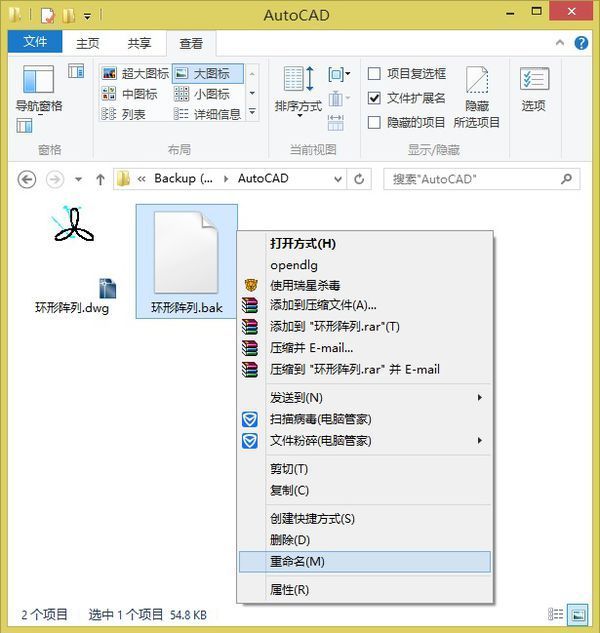
Task: Switch layout to Small icons
Action: click(x=202, y=94)
